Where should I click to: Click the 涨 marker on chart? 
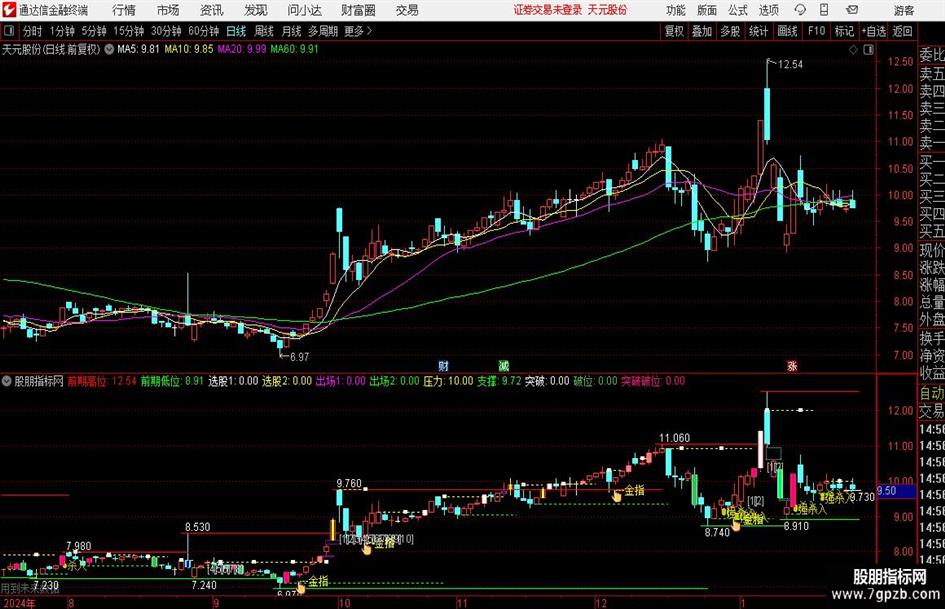tap(792, 366)
